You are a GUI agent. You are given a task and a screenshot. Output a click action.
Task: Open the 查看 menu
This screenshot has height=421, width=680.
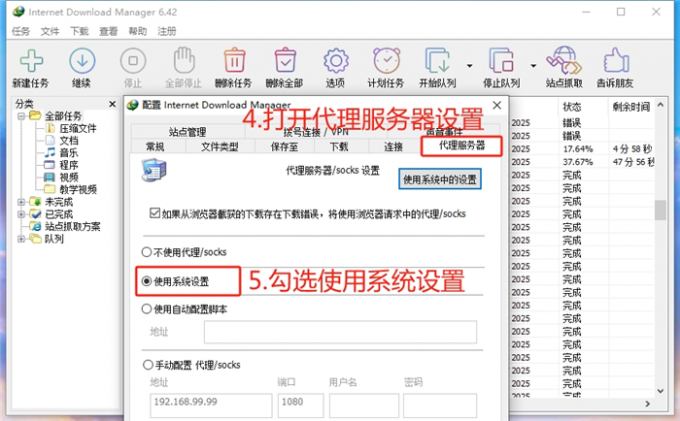[108, 31]
